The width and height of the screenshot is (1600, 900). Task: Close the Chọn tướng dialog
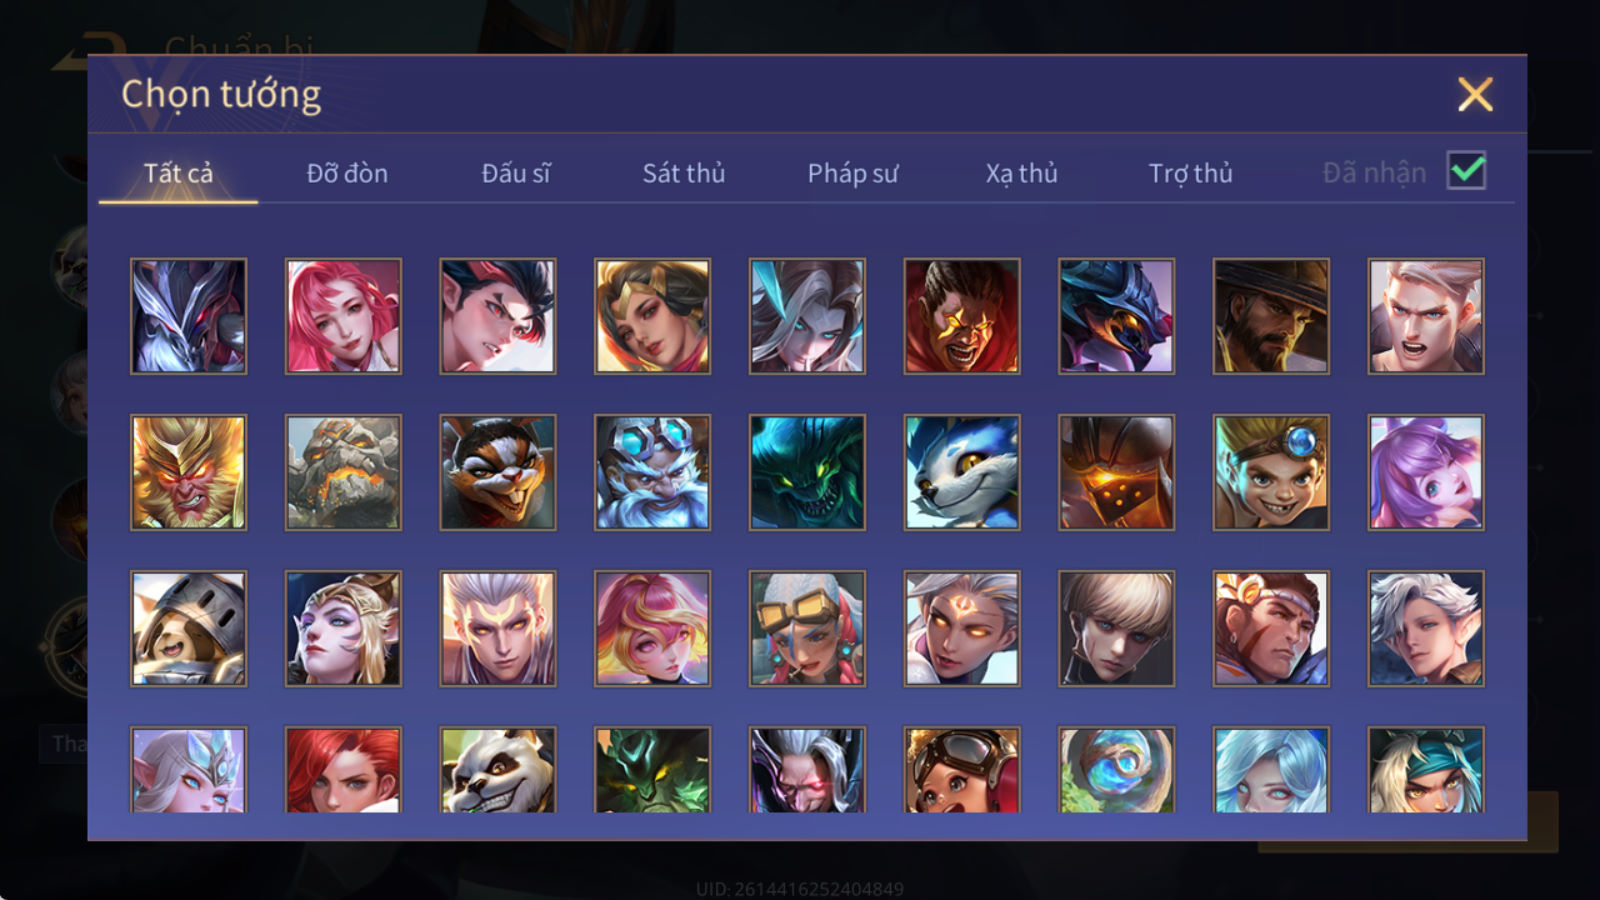click(x=1475, y=94)
